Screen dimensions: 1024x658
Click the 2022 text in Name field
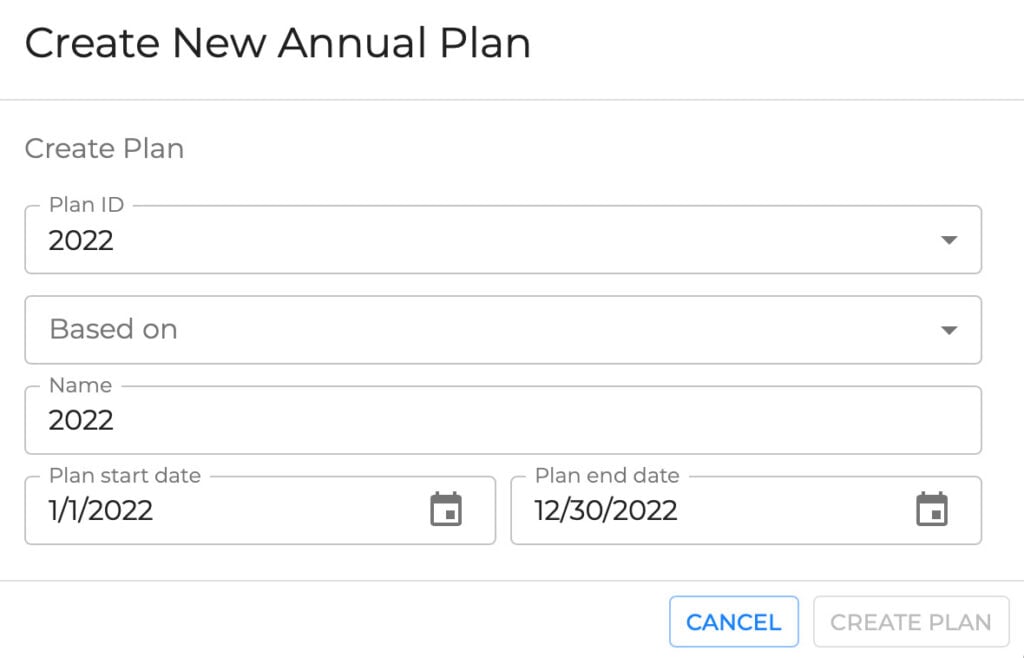coord(81,420)
